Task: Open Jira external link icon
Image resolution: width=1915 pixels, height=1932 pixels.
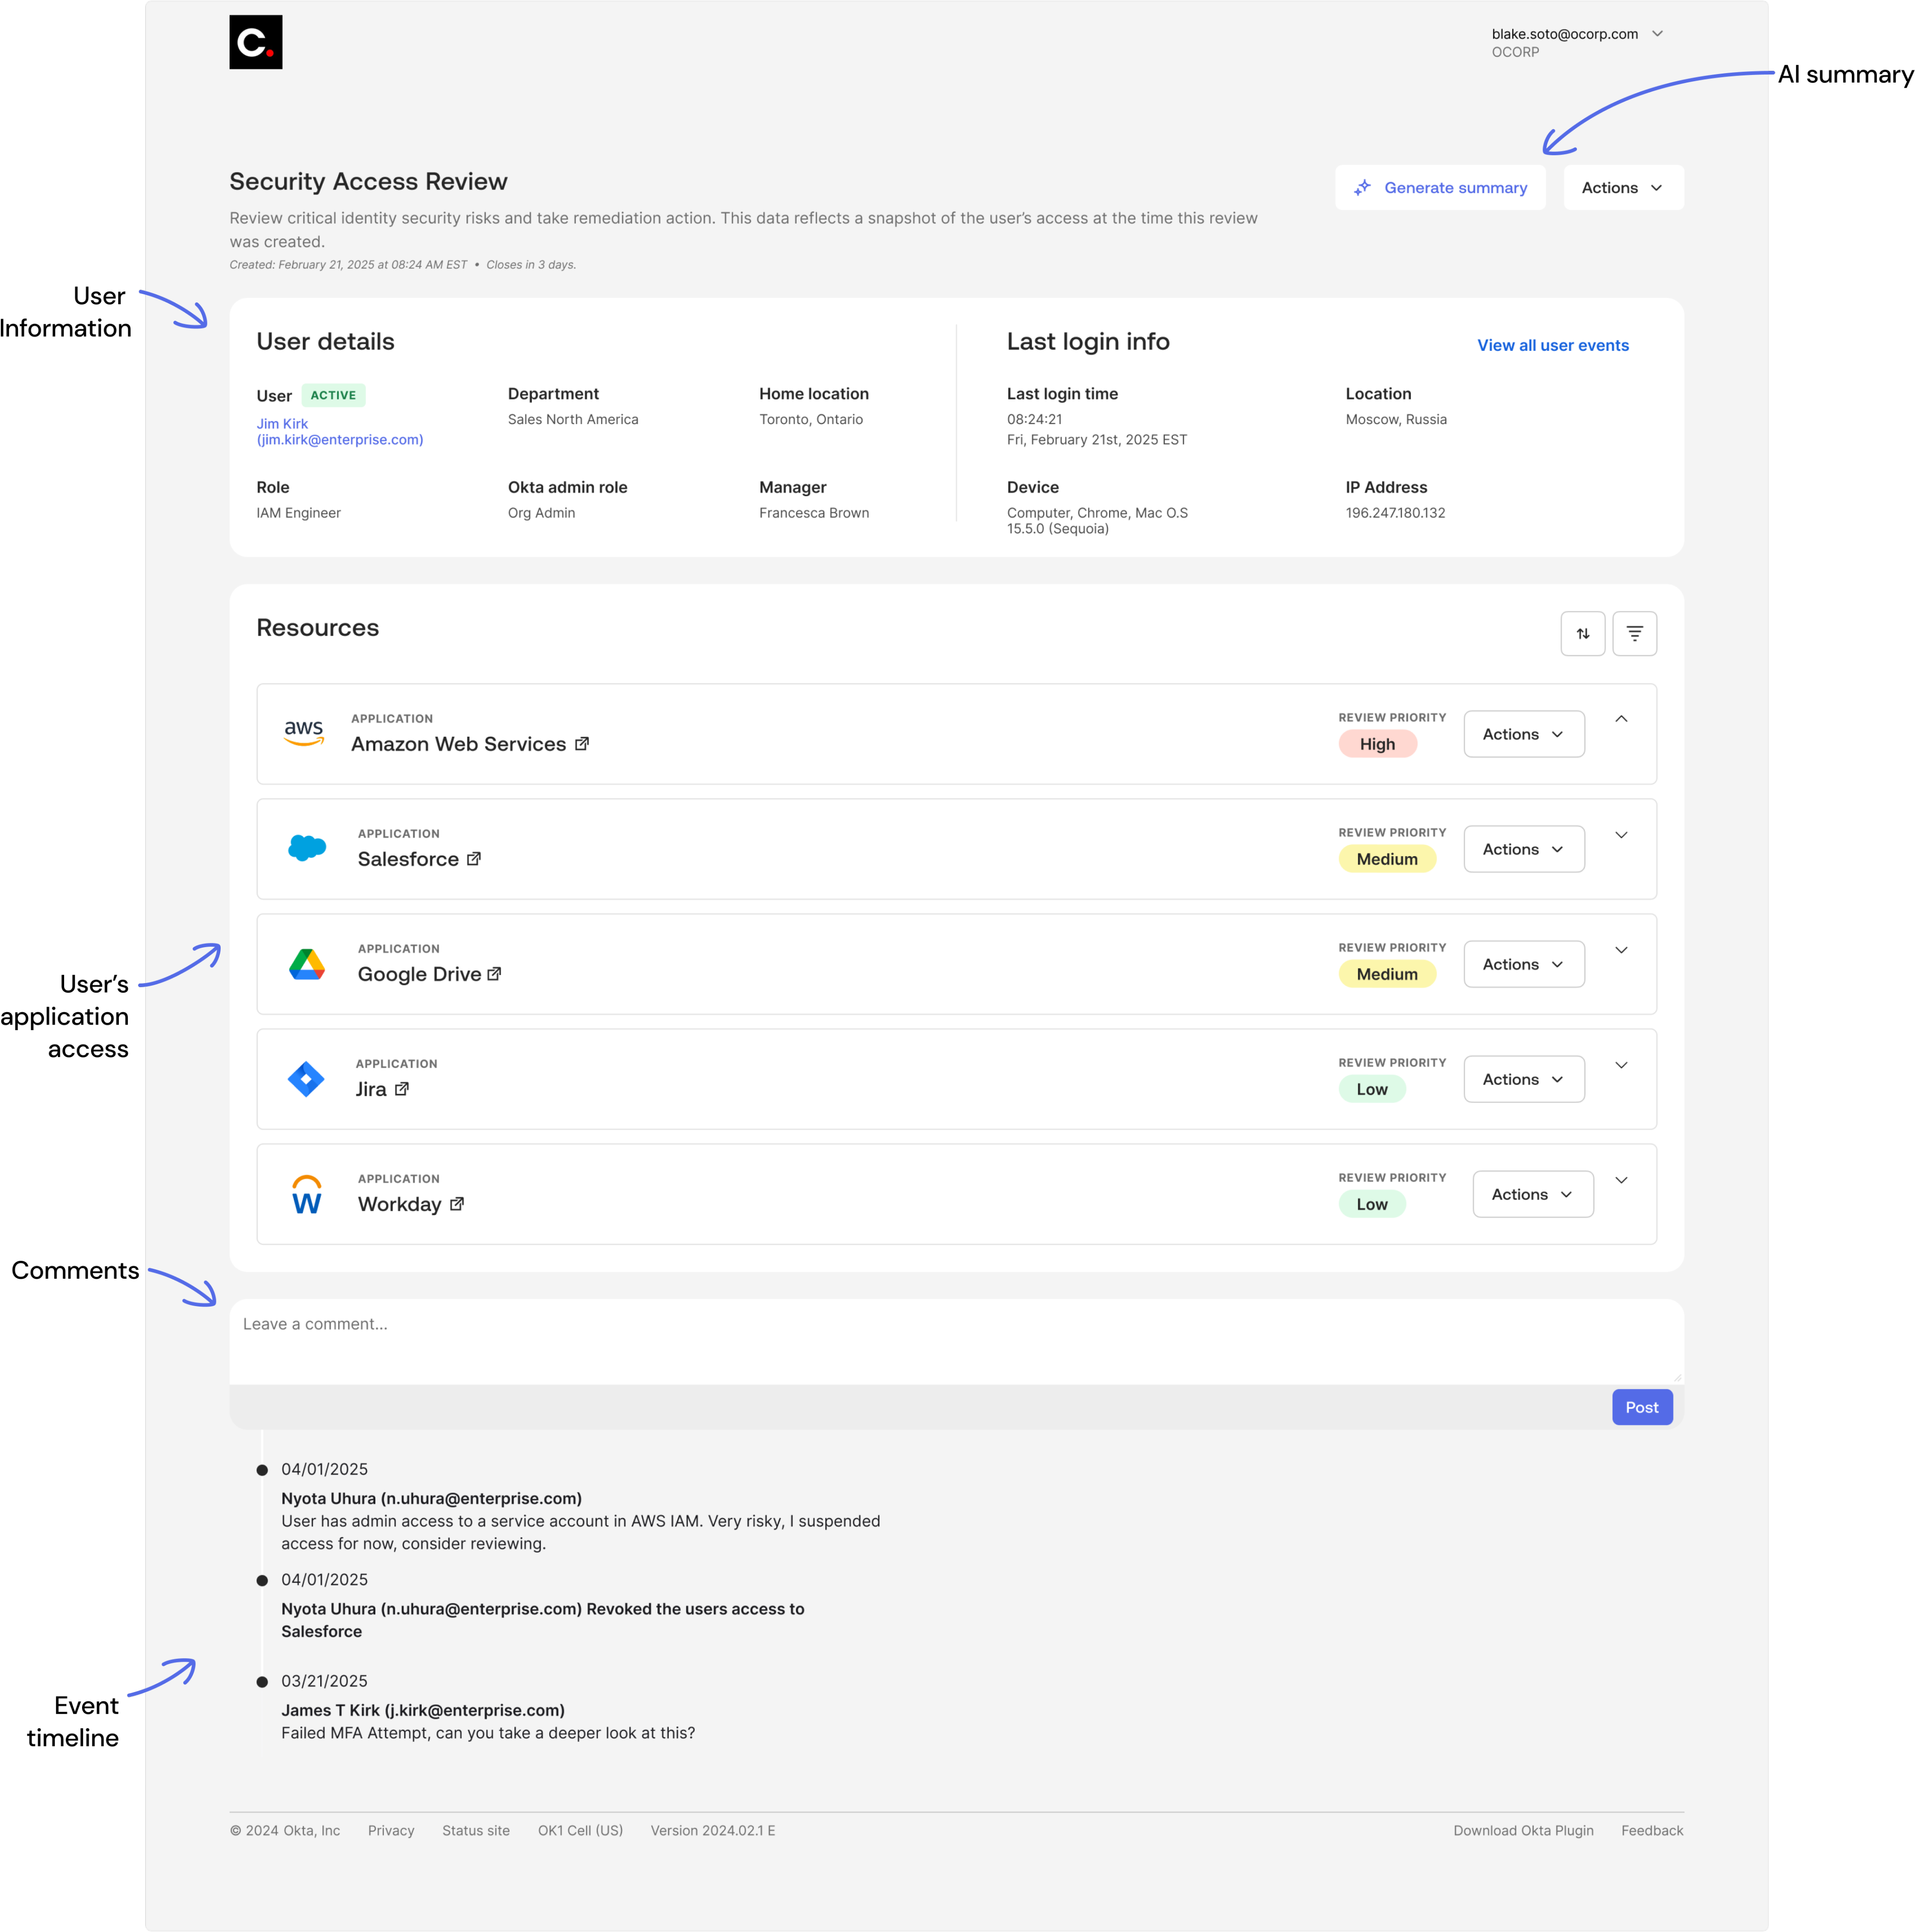Action: 402,1089
